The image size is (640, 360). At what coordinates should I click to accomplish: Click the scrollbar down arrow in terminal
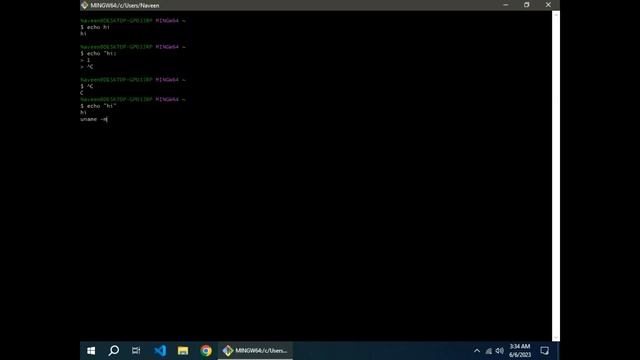pos(556,338)
